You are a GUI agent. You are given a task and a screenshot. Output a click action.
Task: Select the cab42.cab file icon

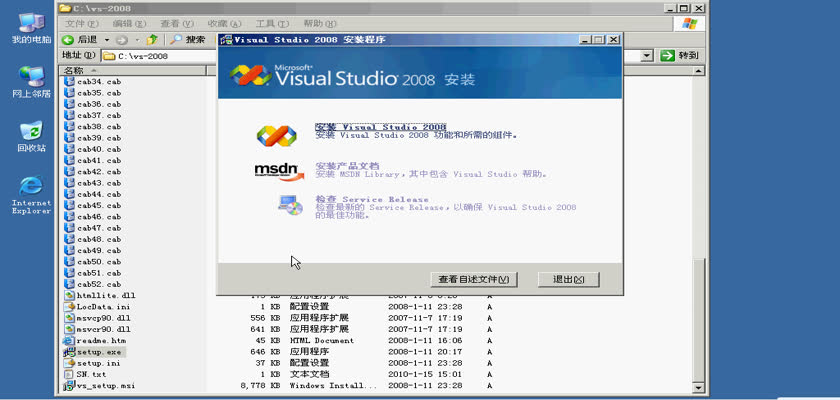pyautogui.click(x=69, y=171)
